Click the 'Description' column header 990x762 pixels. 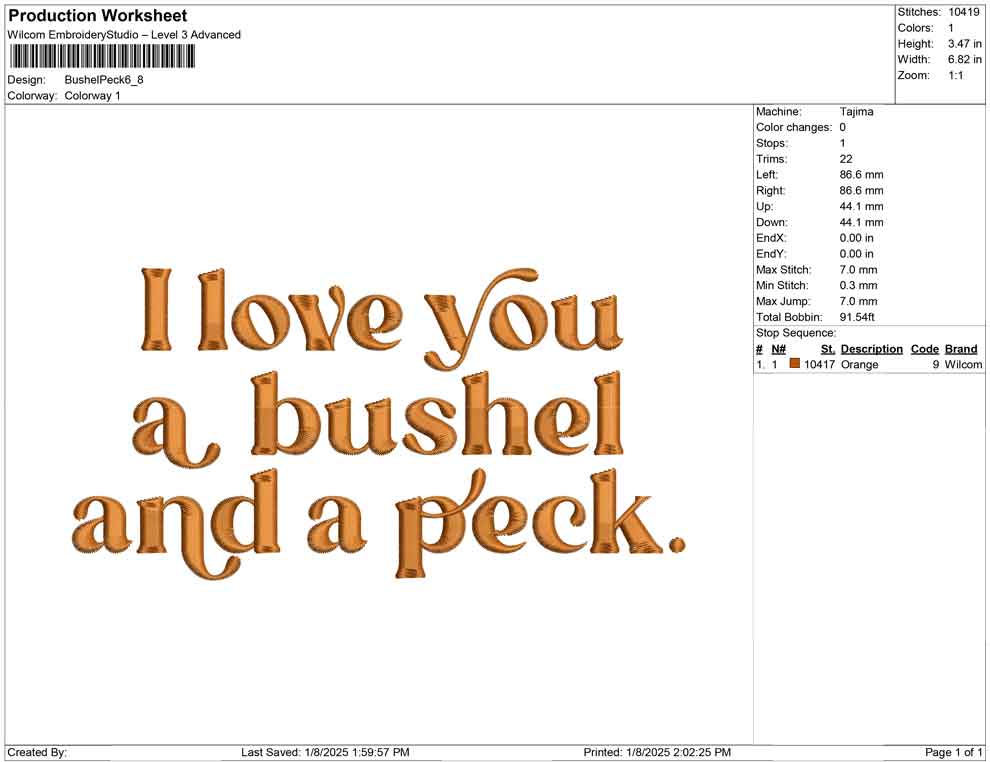click(871, 349)
